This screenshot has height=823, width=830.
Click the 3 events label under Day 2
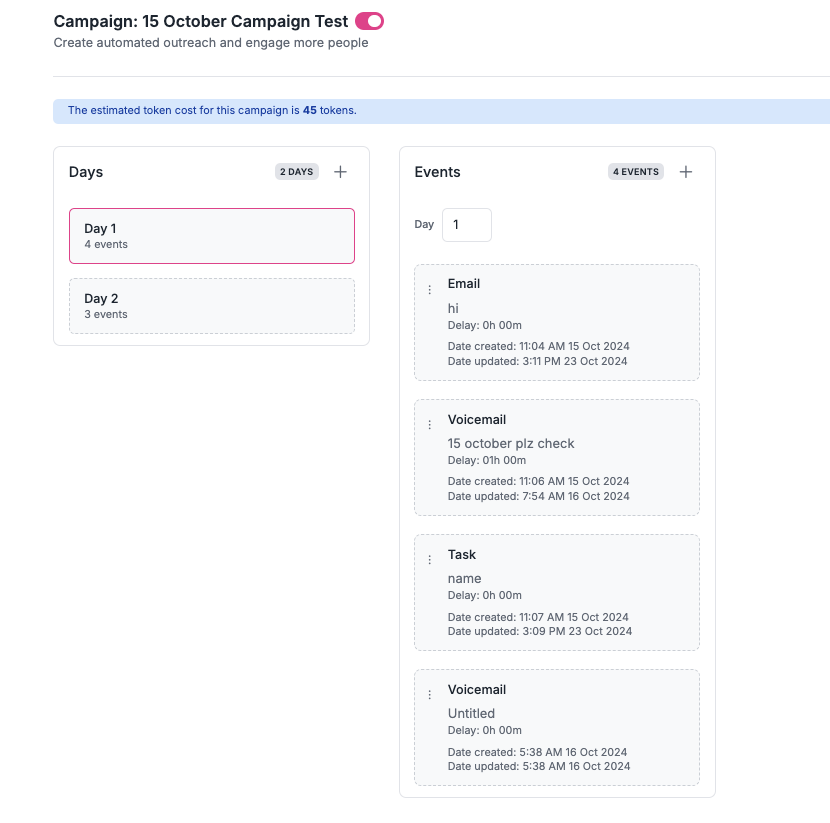[x=106, y=314]
